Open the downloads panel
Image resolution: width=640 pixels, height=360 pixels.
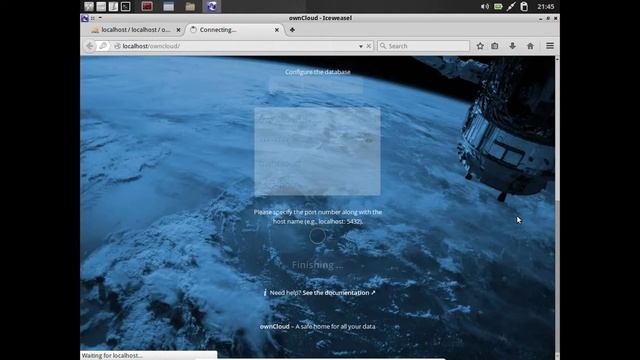click(513, 46)
